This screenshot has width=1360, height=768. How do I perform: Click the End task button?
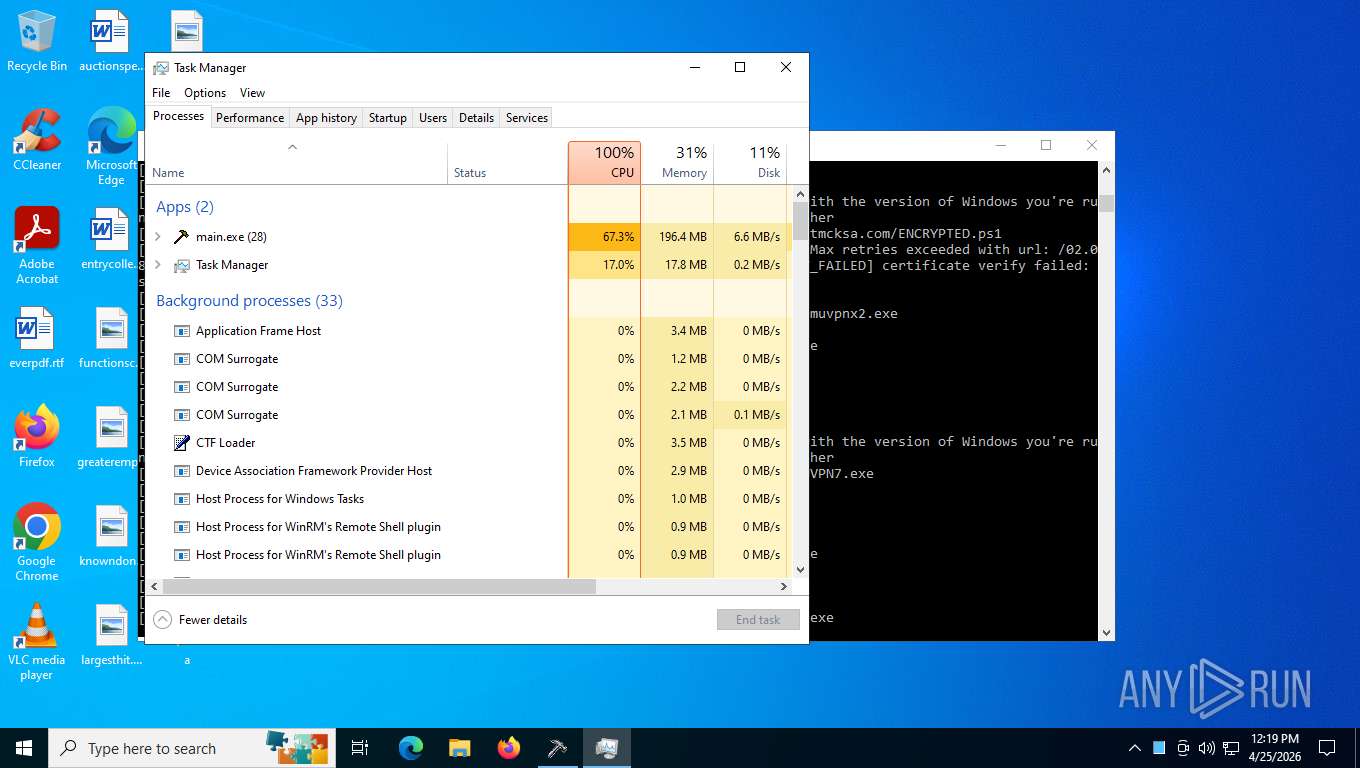click(758, 620)
